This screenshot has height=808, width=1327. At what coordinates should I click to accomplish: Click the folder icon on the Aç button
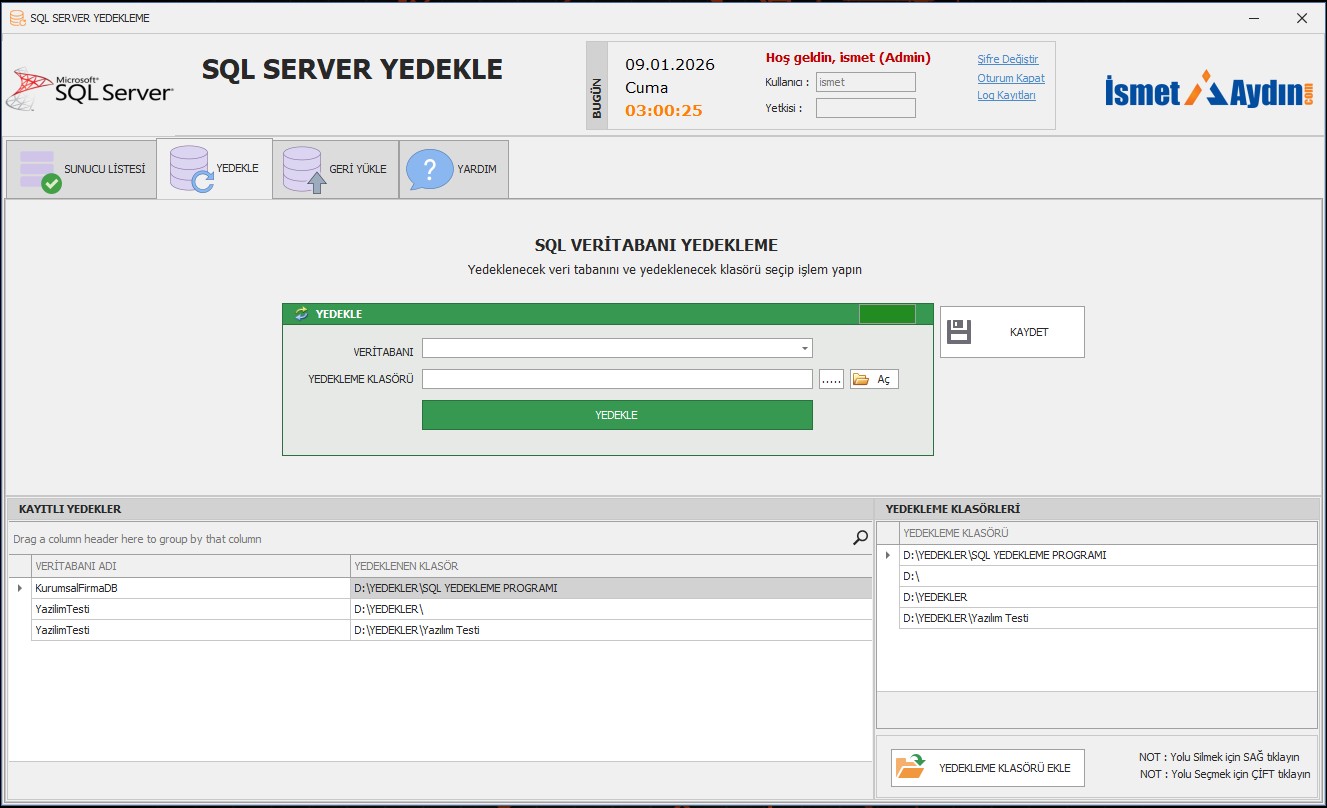point(861,380)
